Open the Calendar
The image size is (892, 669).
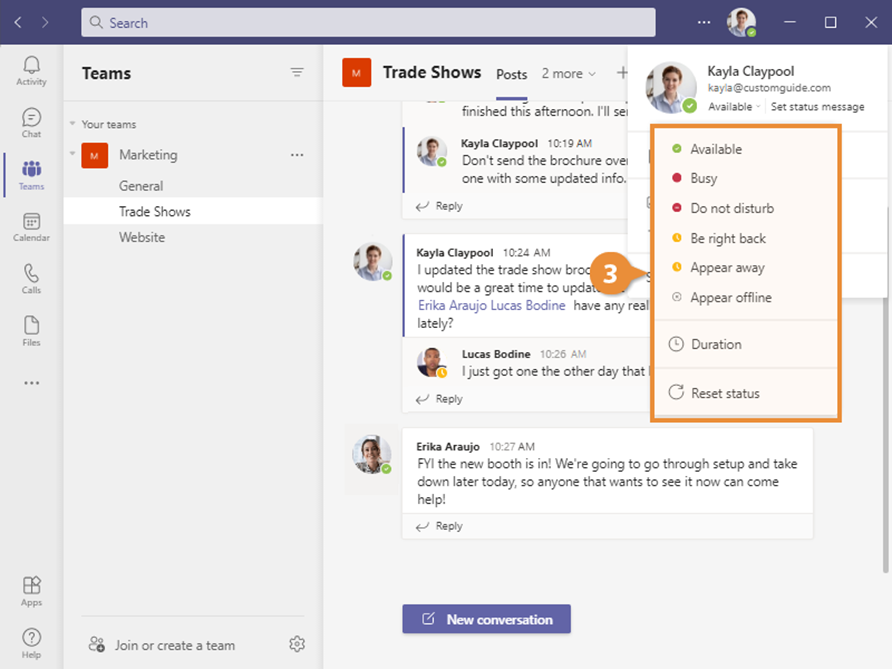31,227
